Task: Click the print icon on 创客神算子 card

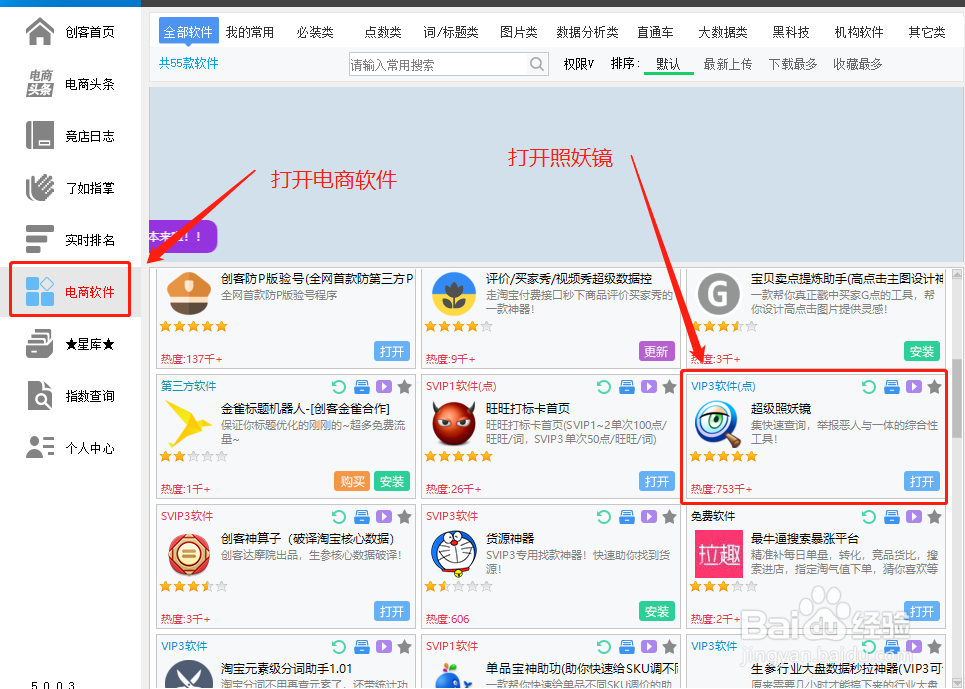Action: point(362,517)
